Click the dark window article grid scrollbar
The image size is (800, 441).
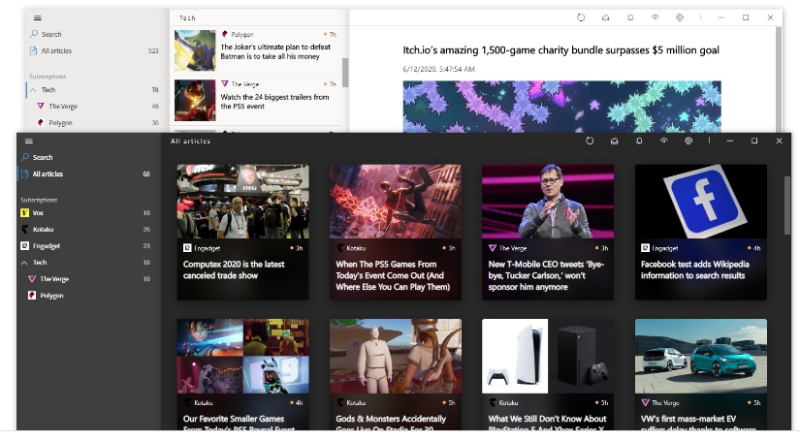tap(787, 204)
